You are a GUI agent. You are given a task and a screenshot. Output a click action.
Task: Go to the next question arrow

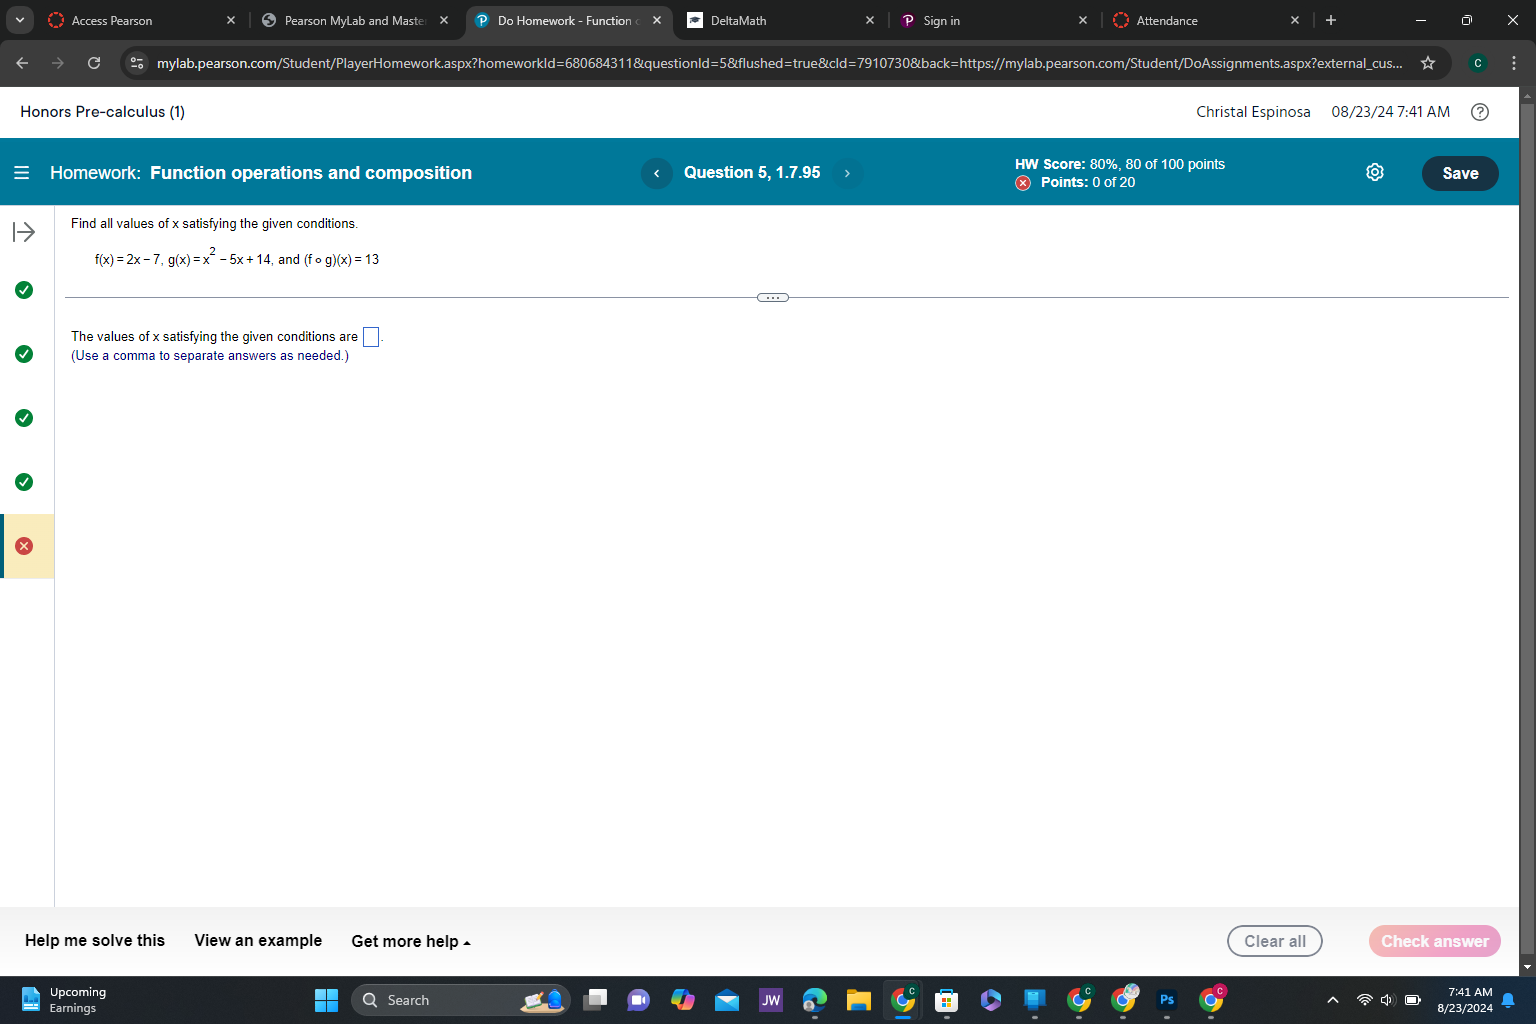847,173
